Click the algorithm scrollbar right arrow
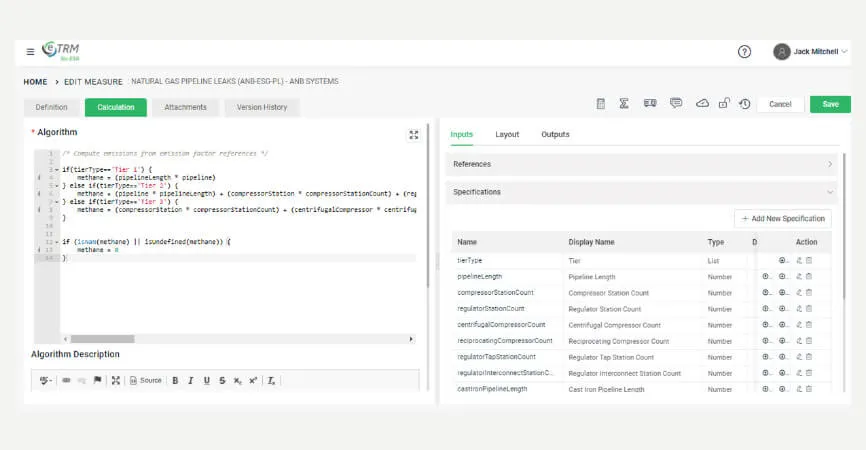This screenshot has width=866, height=450. [411, 339]
